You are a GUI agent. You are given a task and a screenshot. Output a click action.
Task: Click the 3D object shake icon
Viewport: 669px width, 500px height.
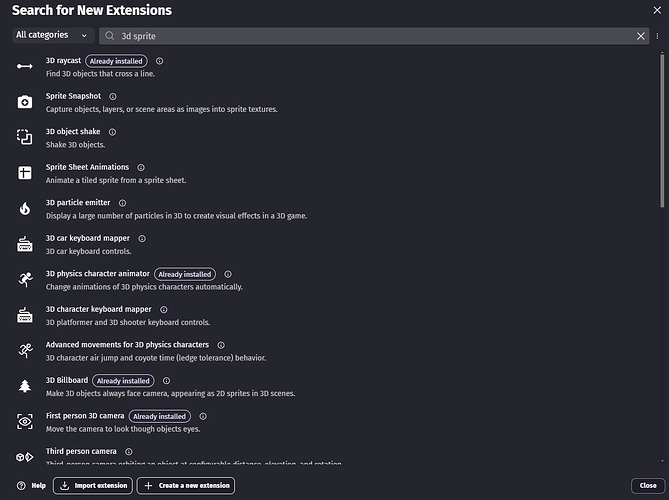click(25, 137)
